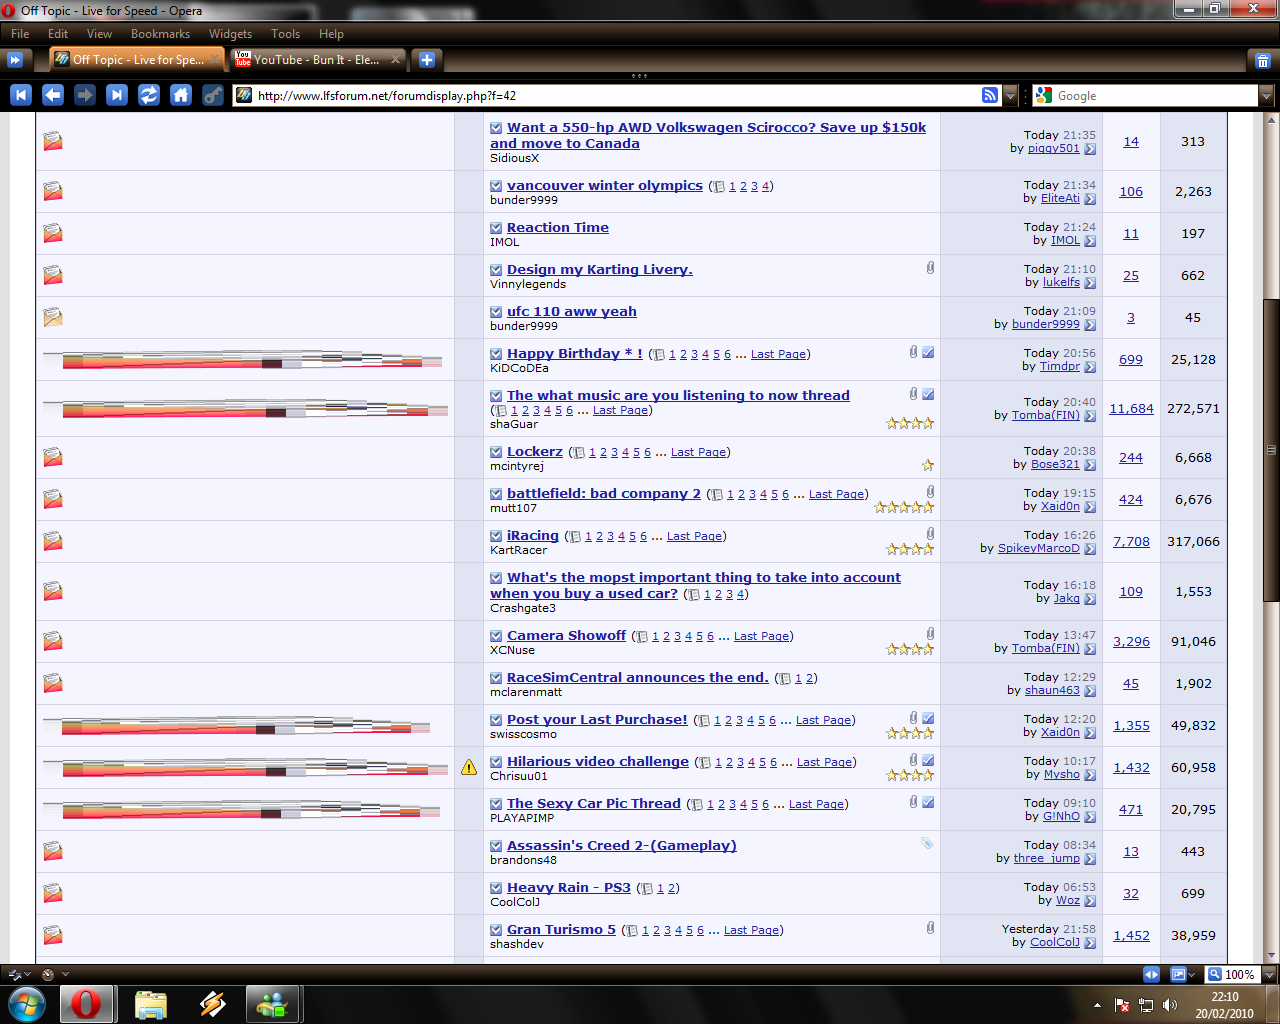Screen dimensions: 1280x1024
Task: Click the view count 317,066
Action: pyautogui.click(x=1193, y=541)
